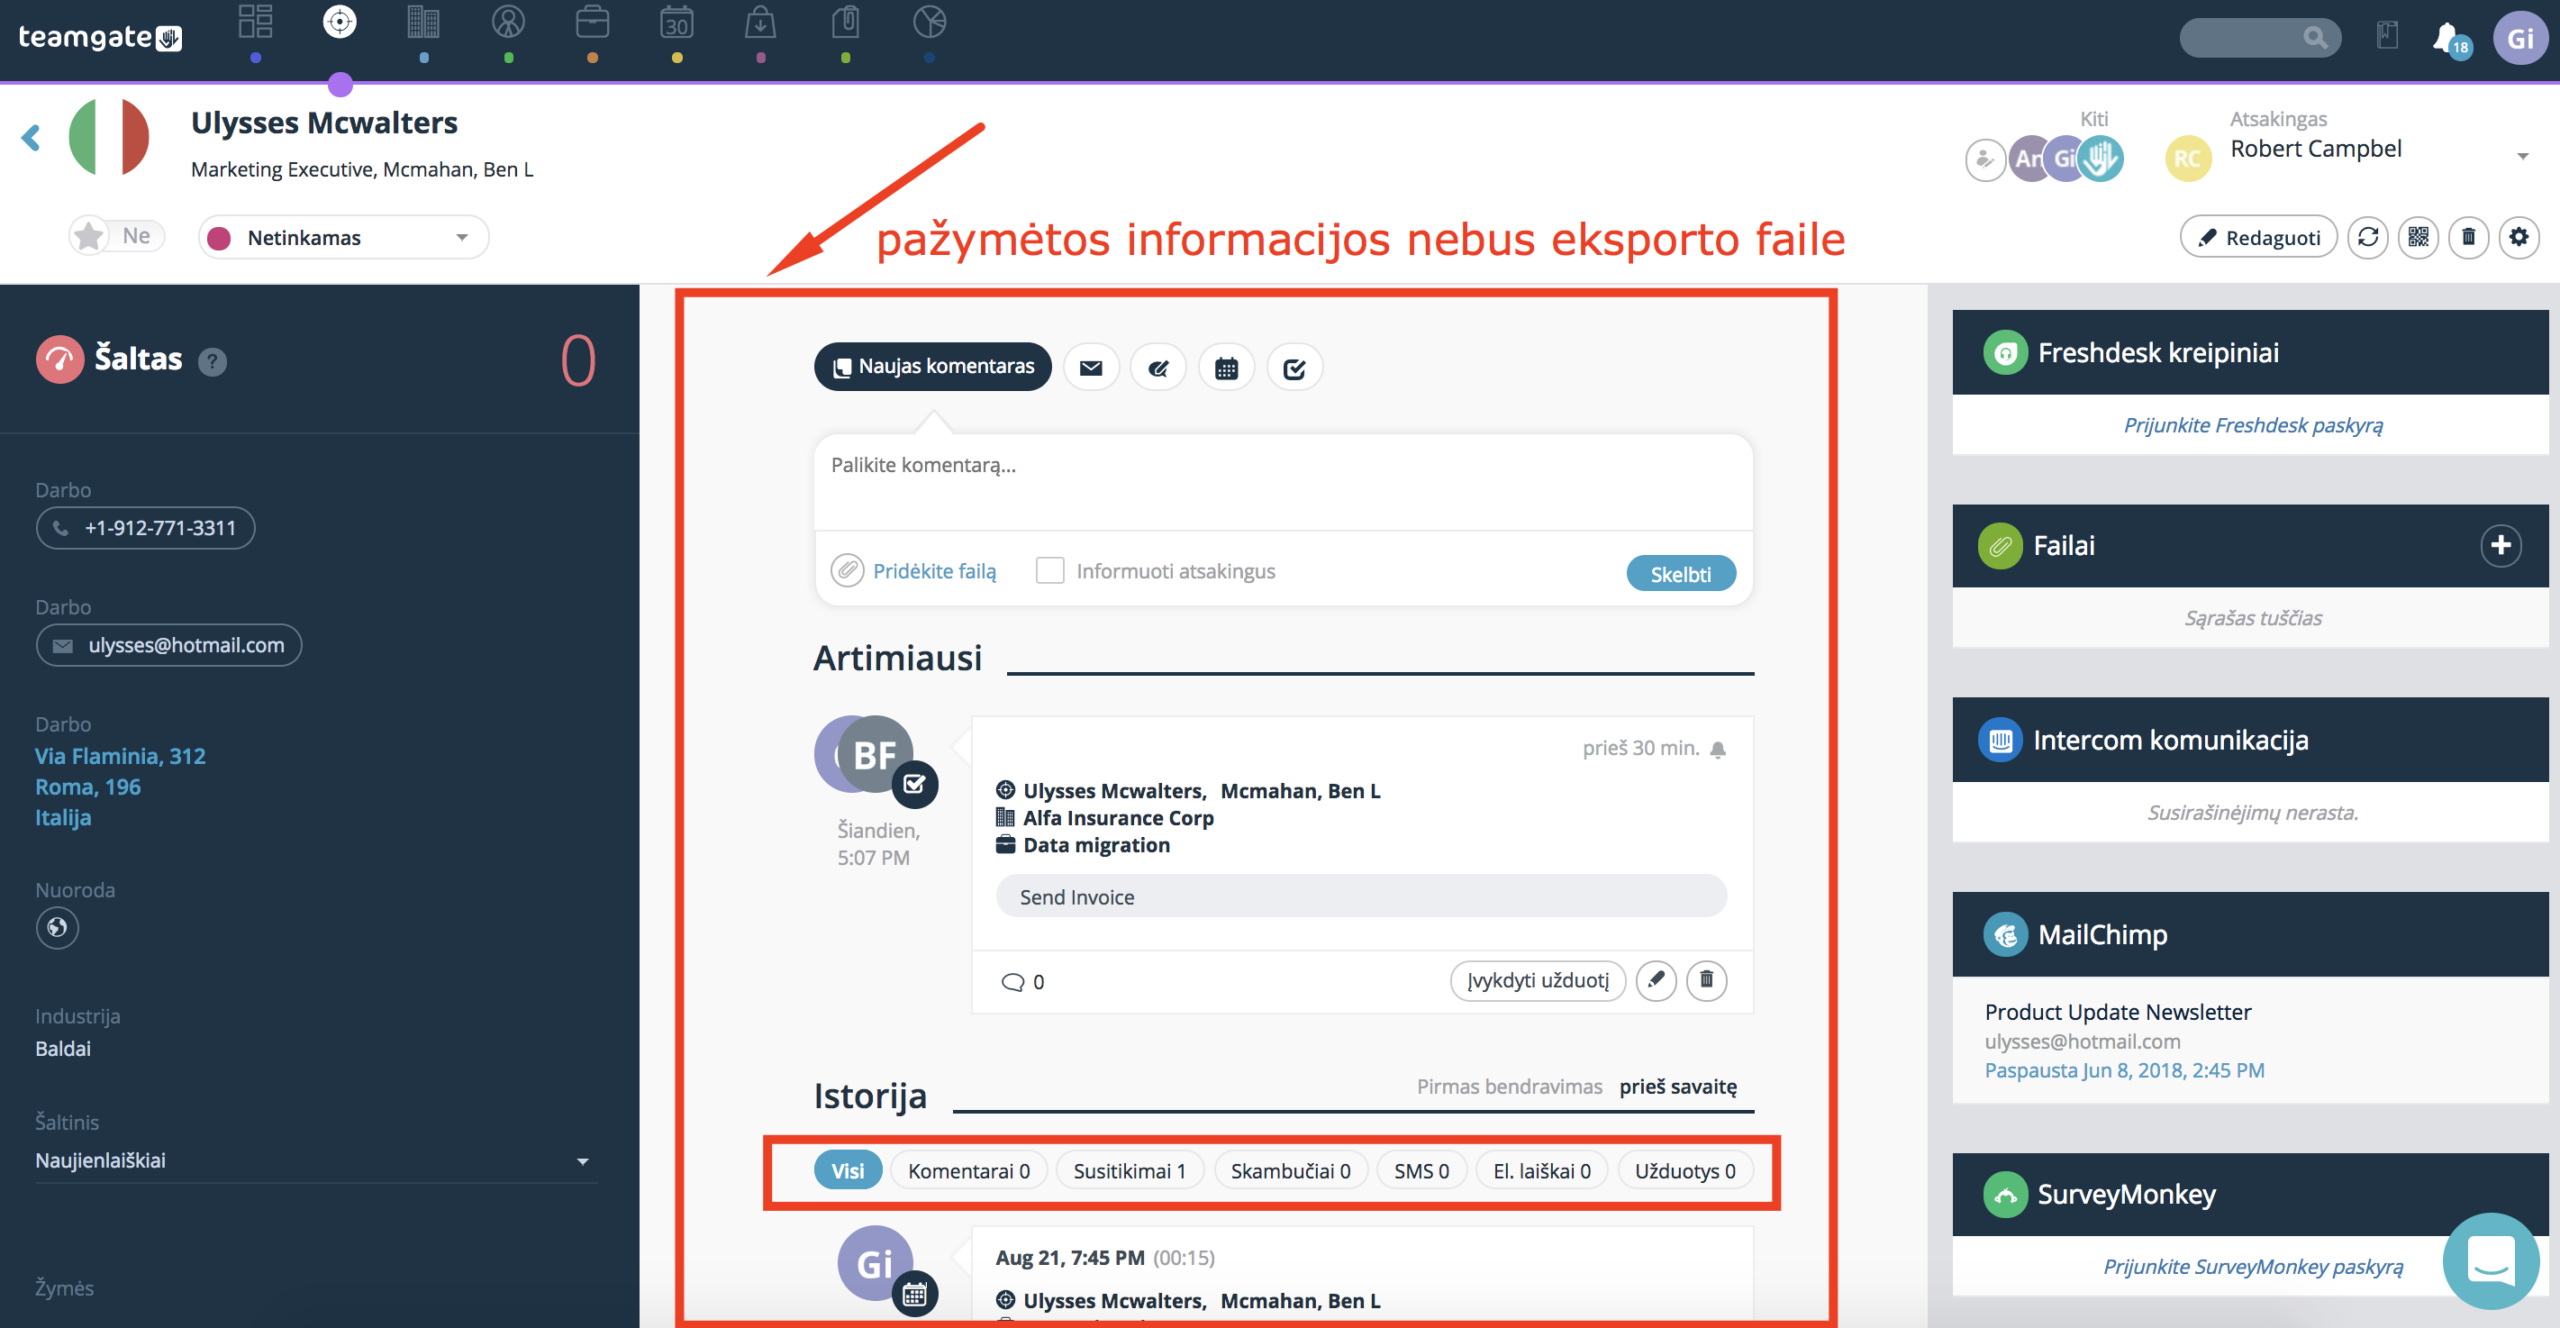
Task: Select the Visi history filter tab
Action: (x=848, y=1171)
